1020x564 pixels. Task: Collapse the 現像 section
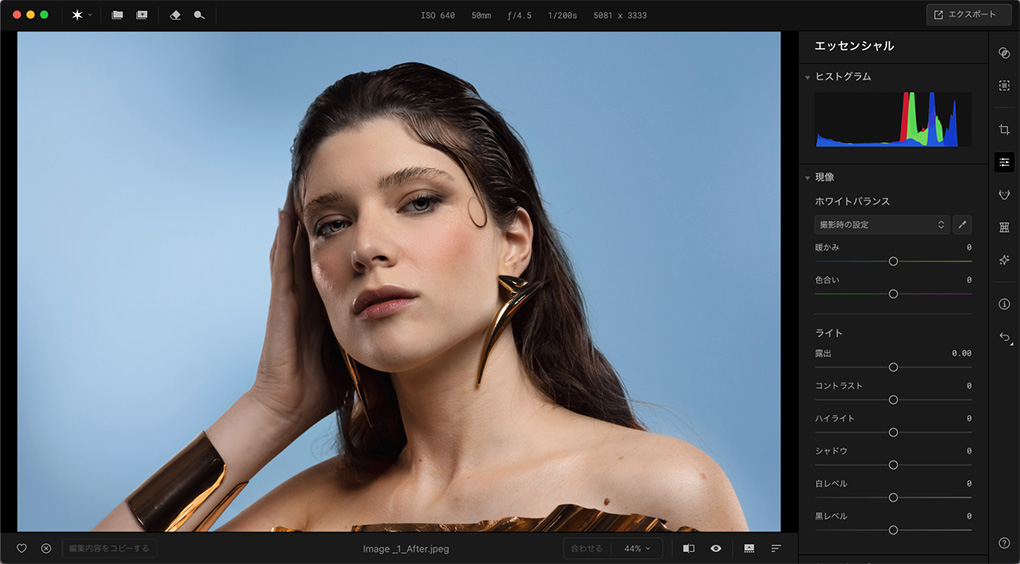807,178
